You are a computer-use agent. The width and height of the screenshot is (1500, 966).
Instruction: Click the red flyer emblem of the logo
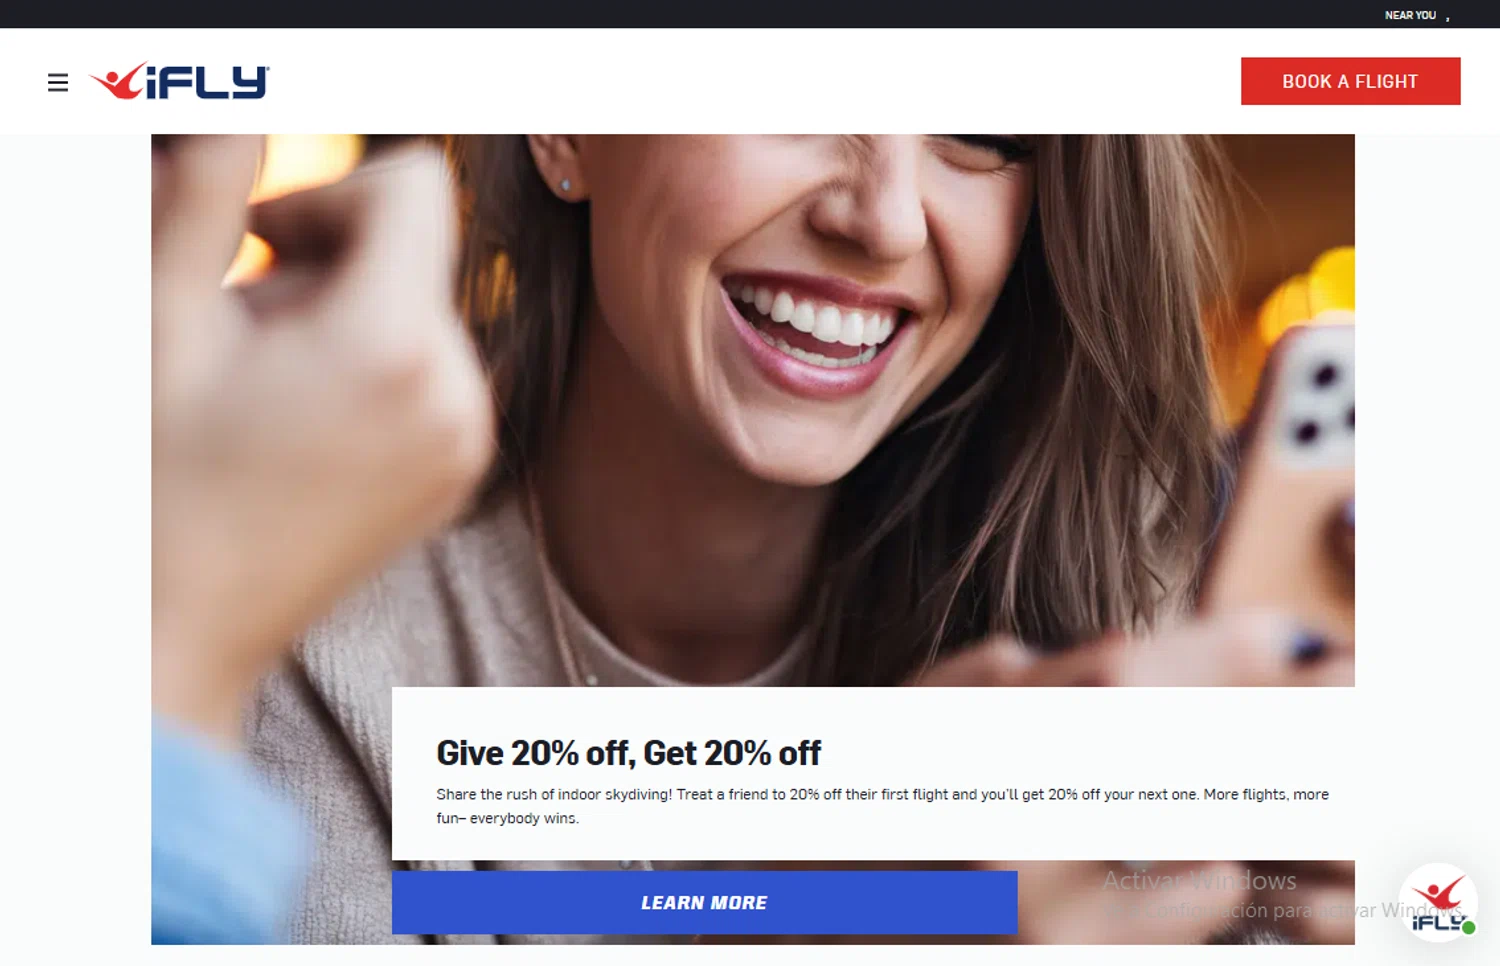pyautogui.click(x=118, y=81)
